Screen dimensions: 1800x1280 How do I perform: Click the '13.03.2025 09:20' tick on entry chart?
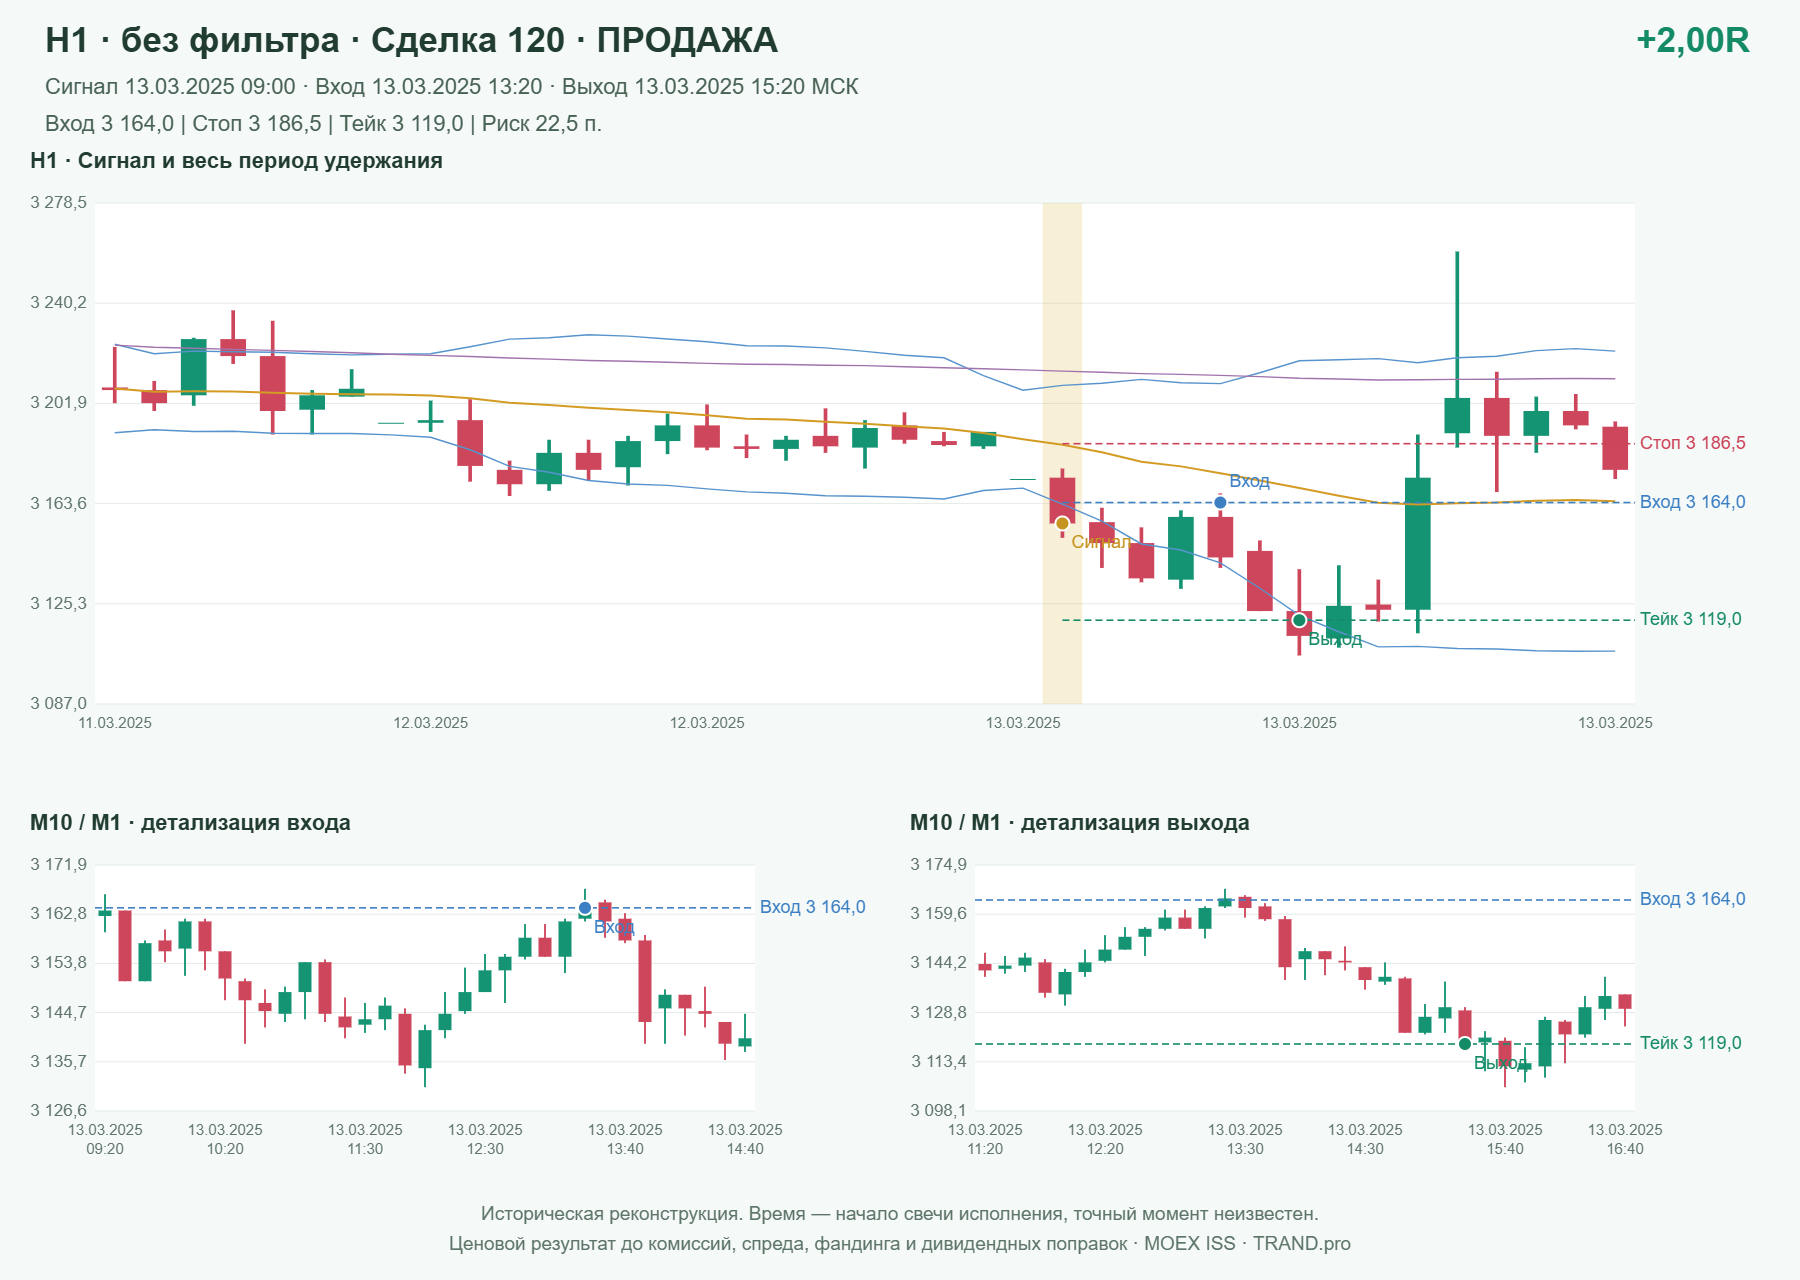[105, 1139]
